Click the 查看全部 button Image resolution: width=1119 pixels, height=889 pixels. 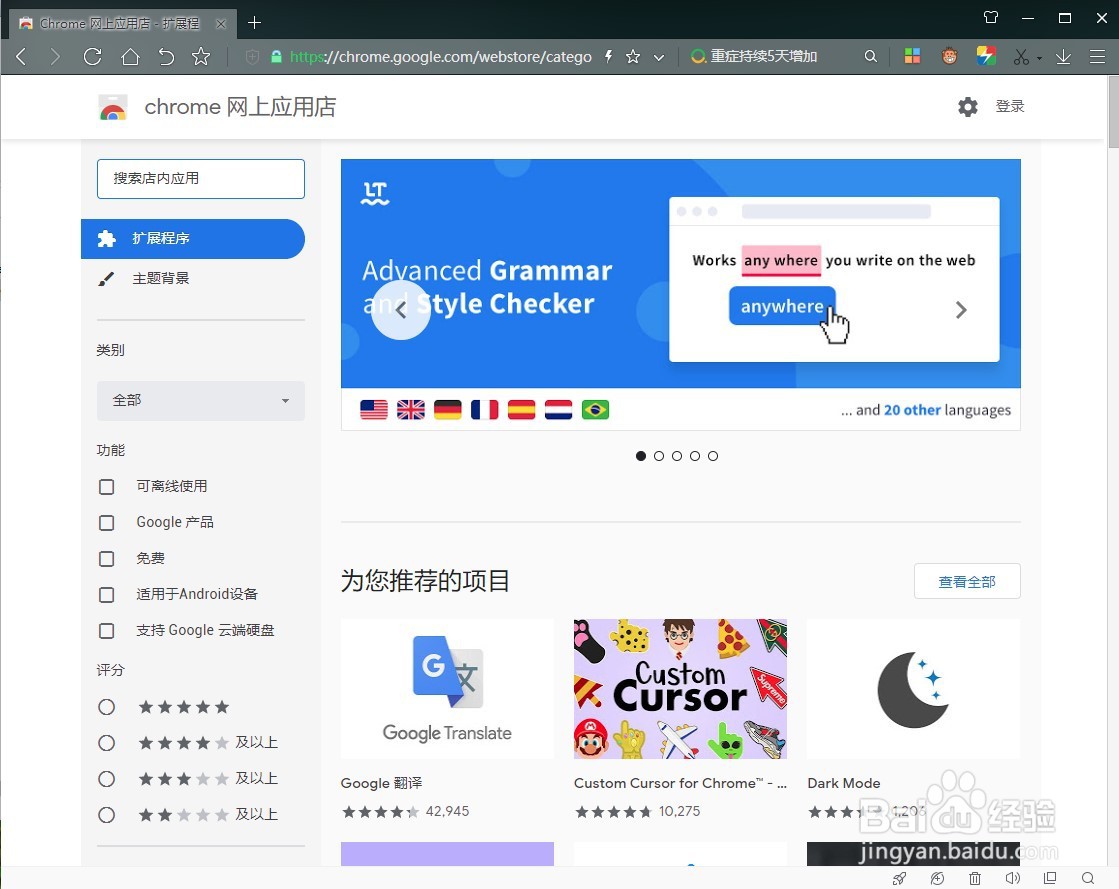coord(967,581)
